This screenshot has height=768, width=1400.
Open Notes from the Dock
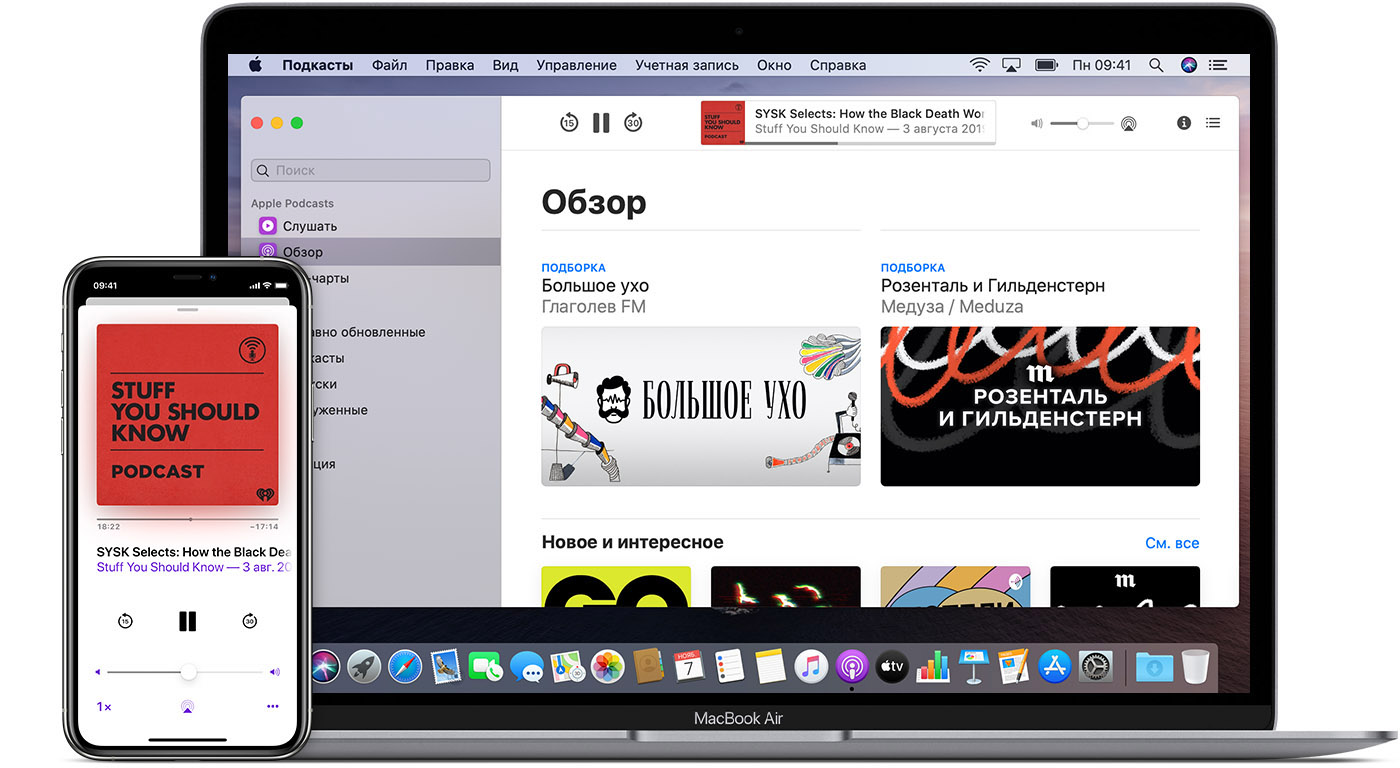point(770,665)
